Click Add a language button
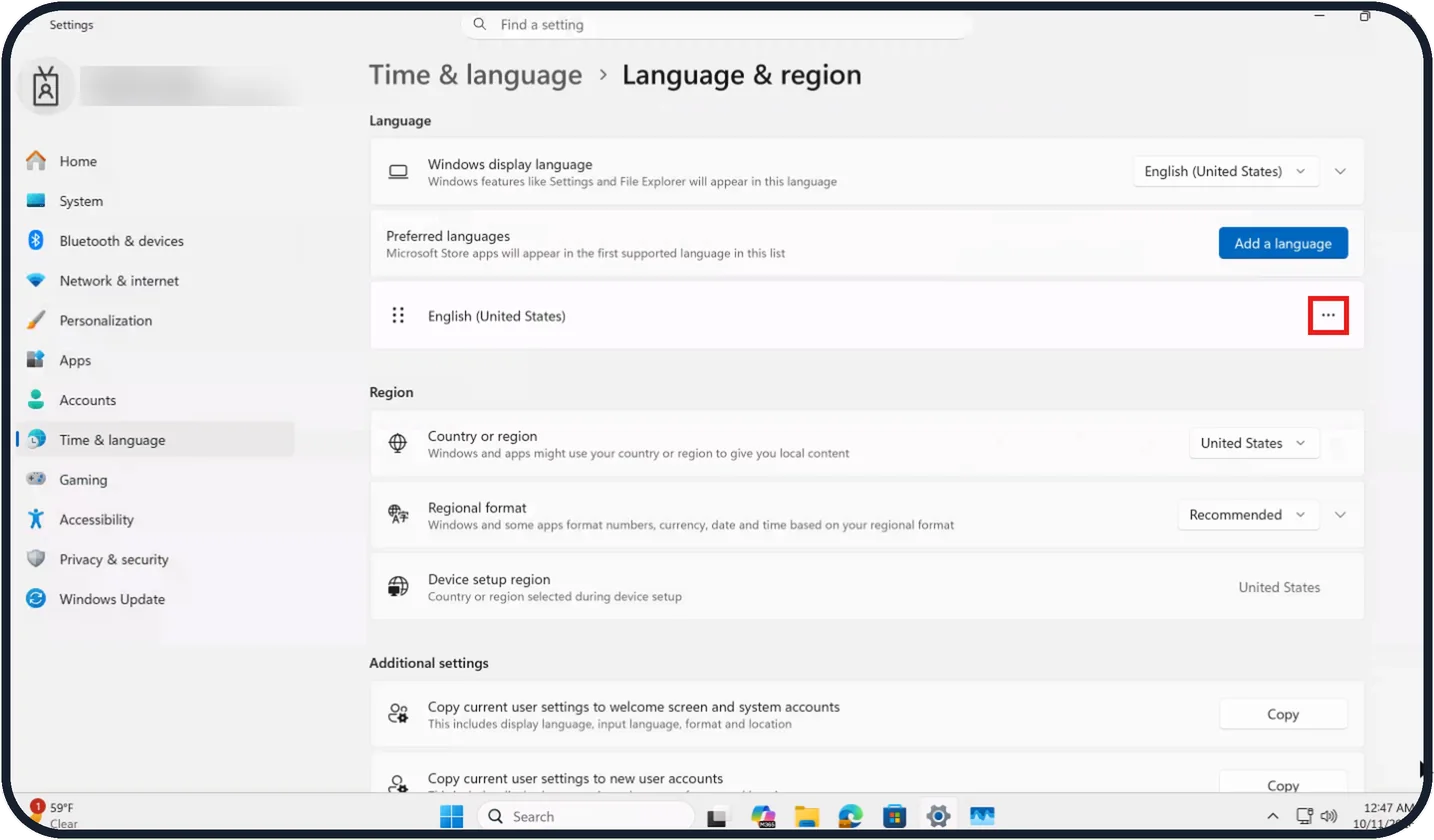Image resolution: width=1434 pixels, height=840 pixels. pos(1283,243)
